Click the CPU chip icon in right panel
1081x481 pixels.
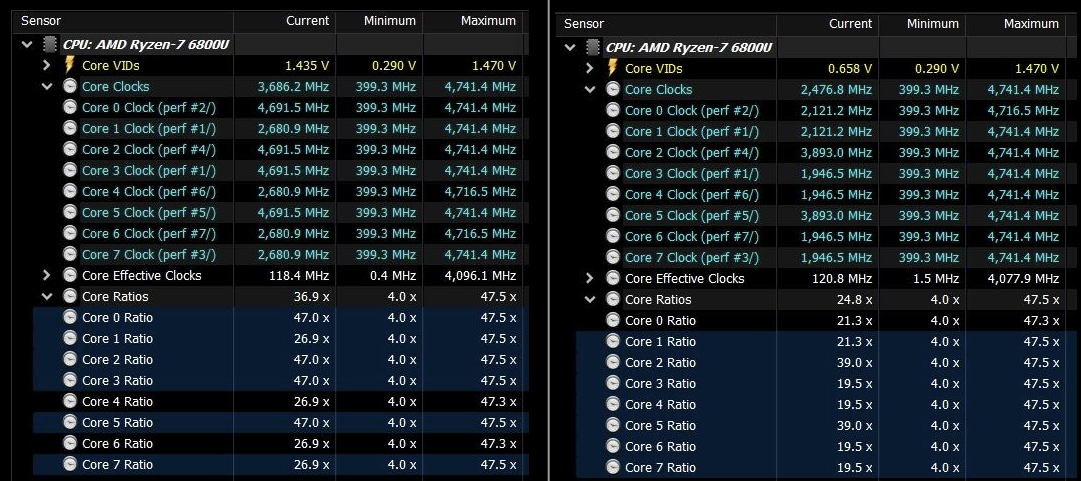(593, 48)
